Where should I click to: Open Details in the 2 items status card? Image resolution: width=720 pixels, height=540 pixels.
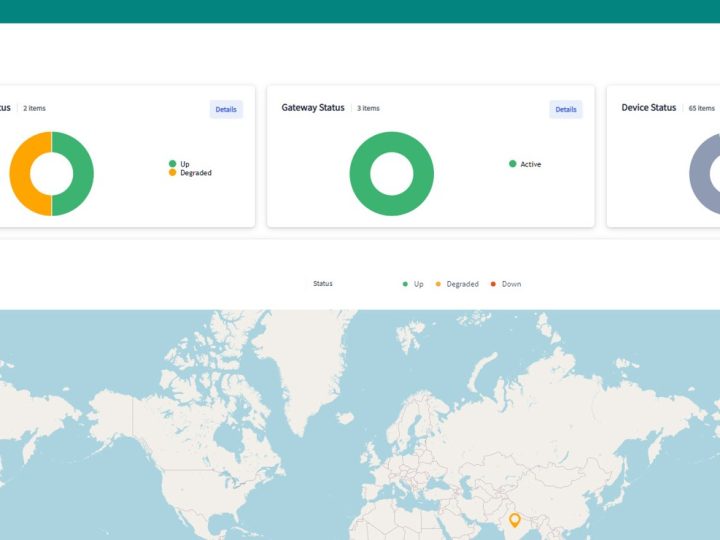coord(226,109)
